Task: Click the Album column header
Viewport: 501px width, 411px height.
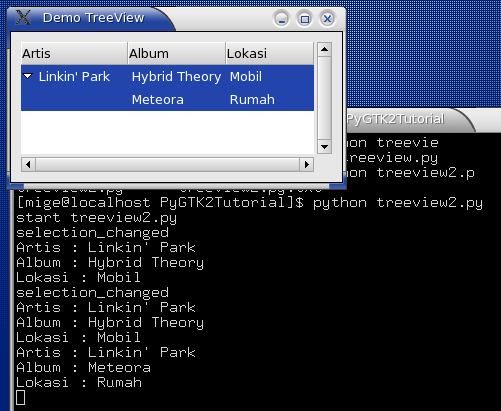Action: pos(176,53)
